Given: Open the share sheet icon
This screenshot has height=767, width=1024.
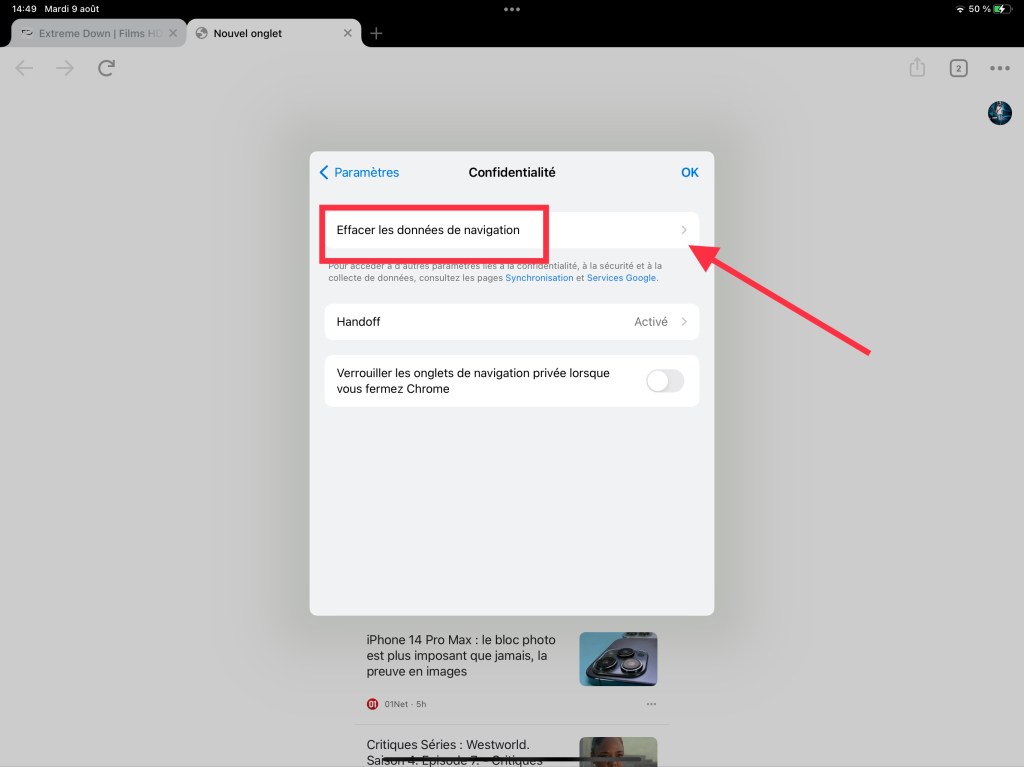Looking at the screenshot, I should [x=917, y=68].
